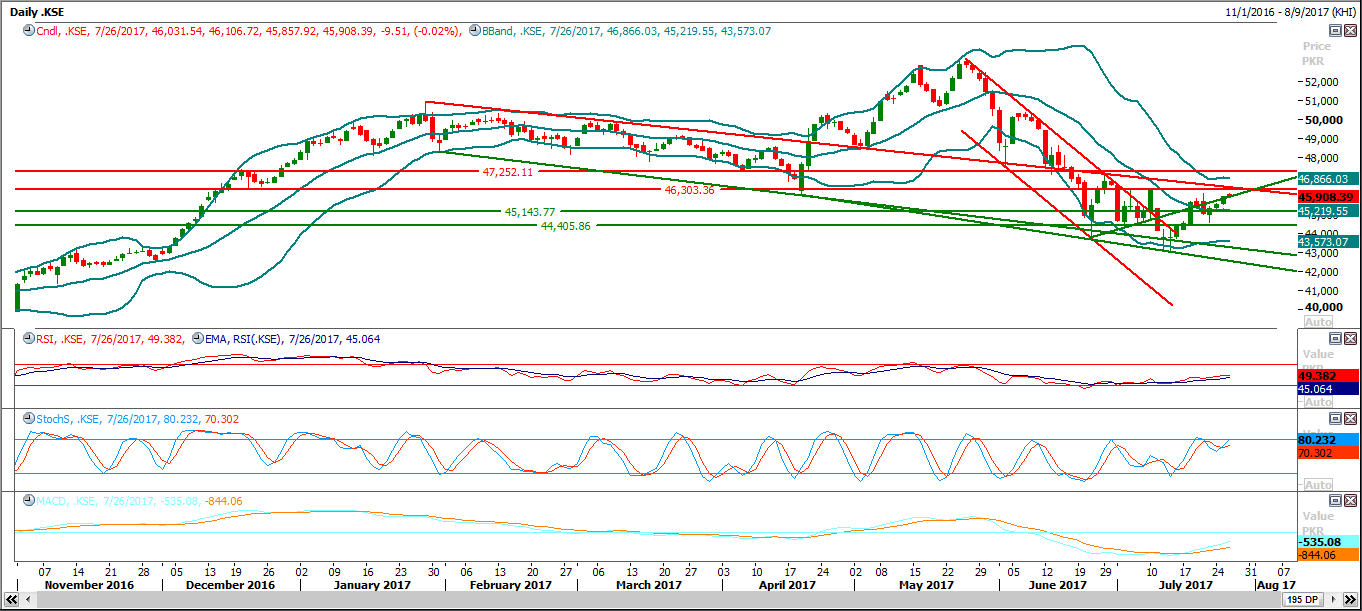Click the 45,143.77 support level label
Viewport: 1362px width, 611px height.
pos(529,212)
